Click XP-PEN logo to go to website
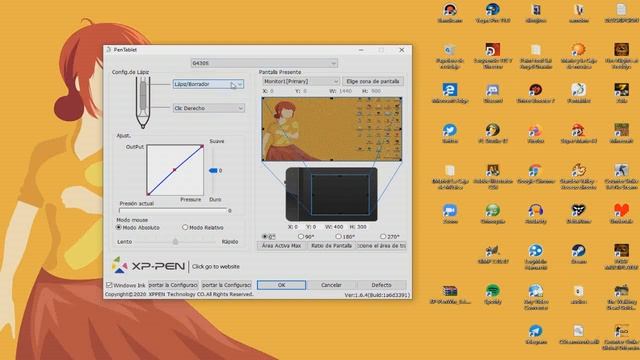 pyautogui.click(x=148, y=266)
